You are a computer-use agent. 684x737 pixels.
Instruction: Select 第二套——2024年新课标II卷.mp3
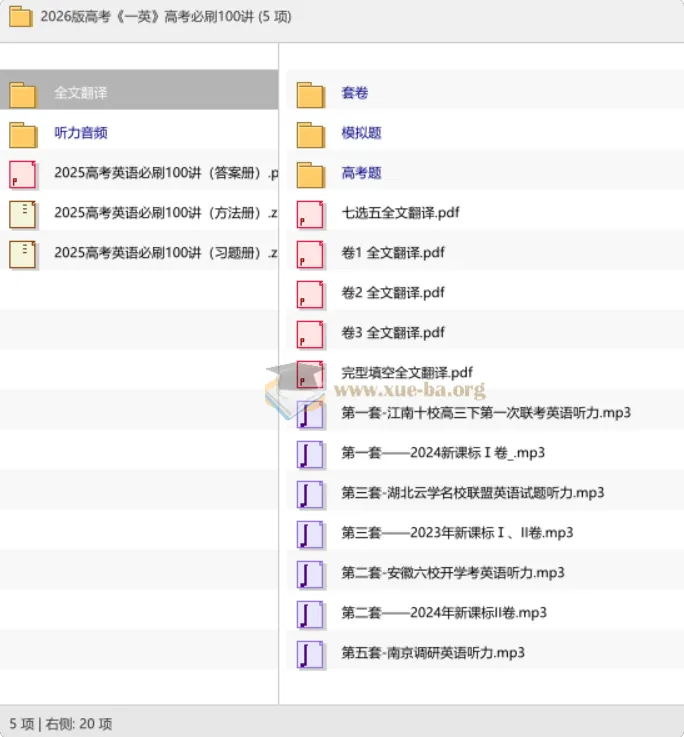click(x=444, y=612)
